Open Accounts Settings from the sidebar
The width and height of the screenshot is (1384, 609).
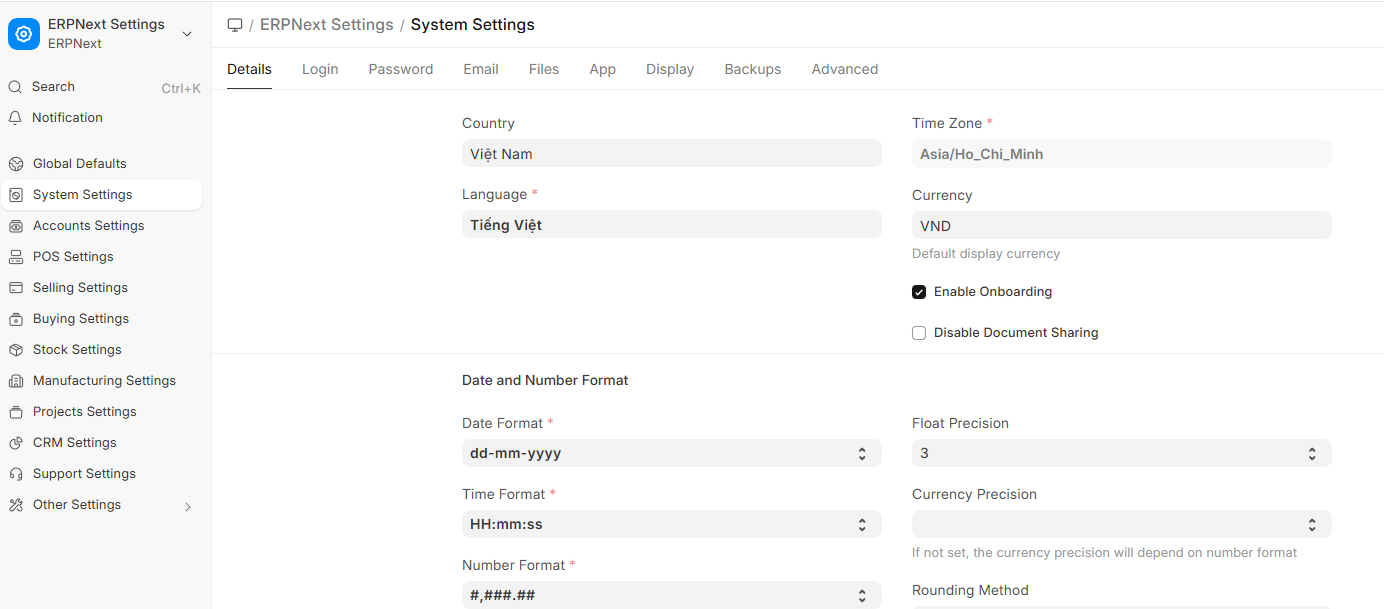pos(88,226)
